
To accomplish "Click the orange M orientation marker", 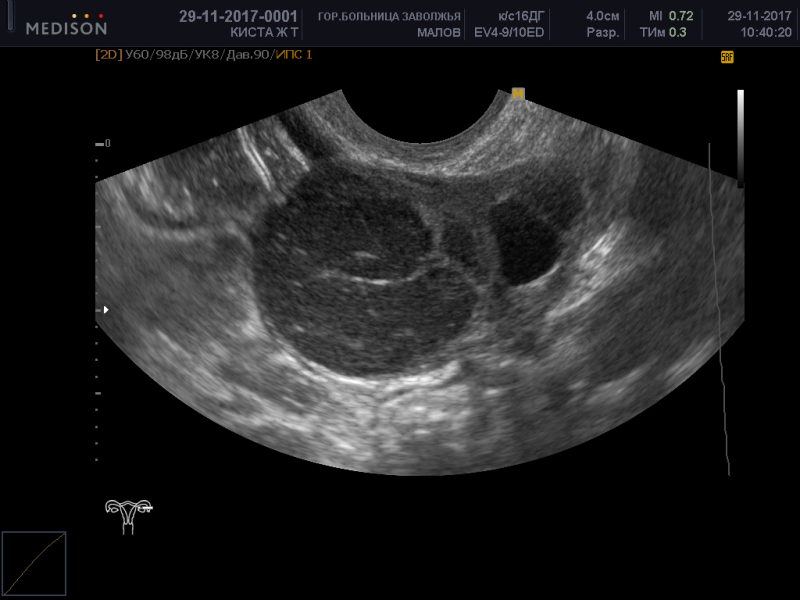I will (x=518, y=94).
